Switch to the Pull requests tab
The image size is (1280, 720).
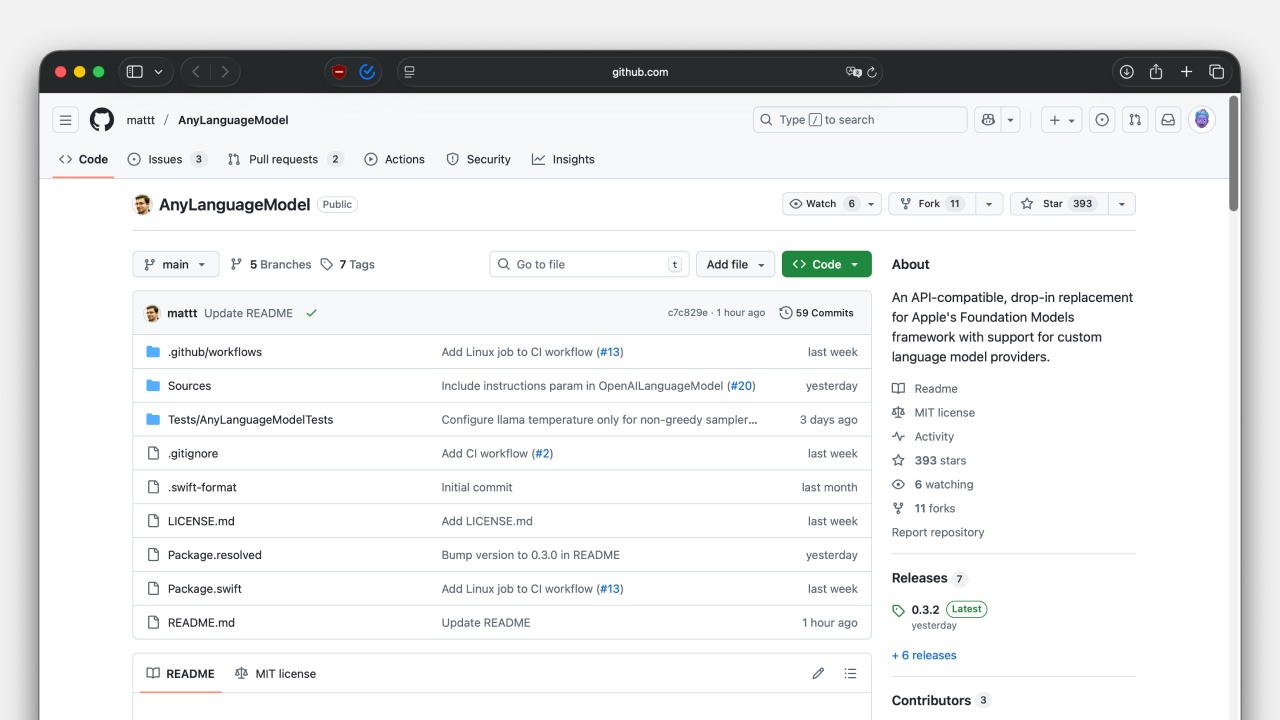click(x=283, y=159)
